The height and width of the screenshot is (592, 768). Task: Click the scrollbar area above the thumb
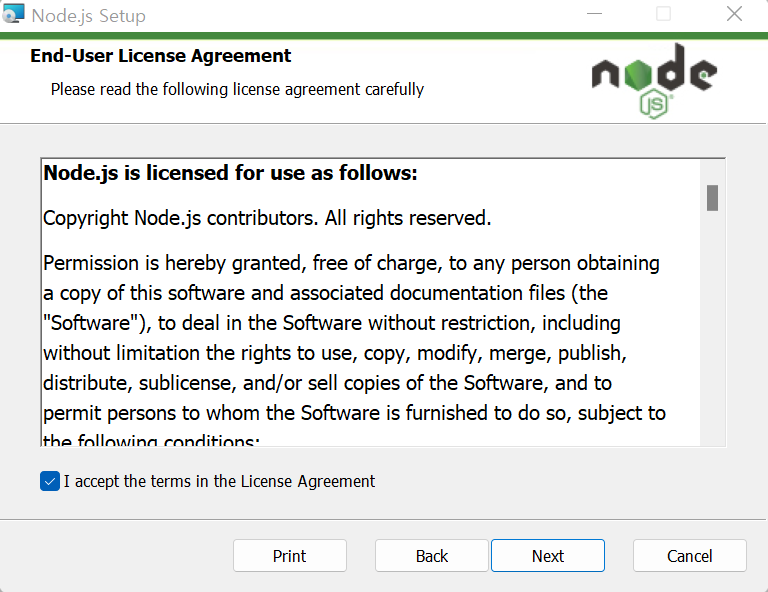tap(712, 172)
